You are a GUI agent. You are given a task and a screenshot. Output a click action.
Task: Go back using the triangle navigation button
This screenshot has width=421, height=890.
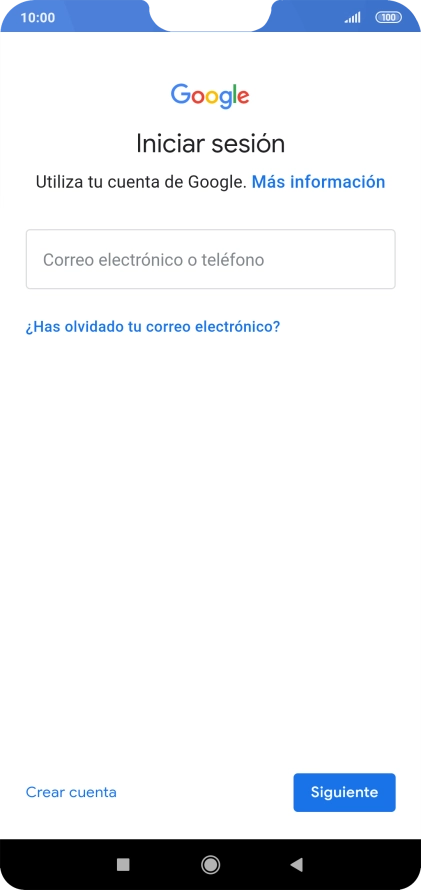click(x=296, y=864)
